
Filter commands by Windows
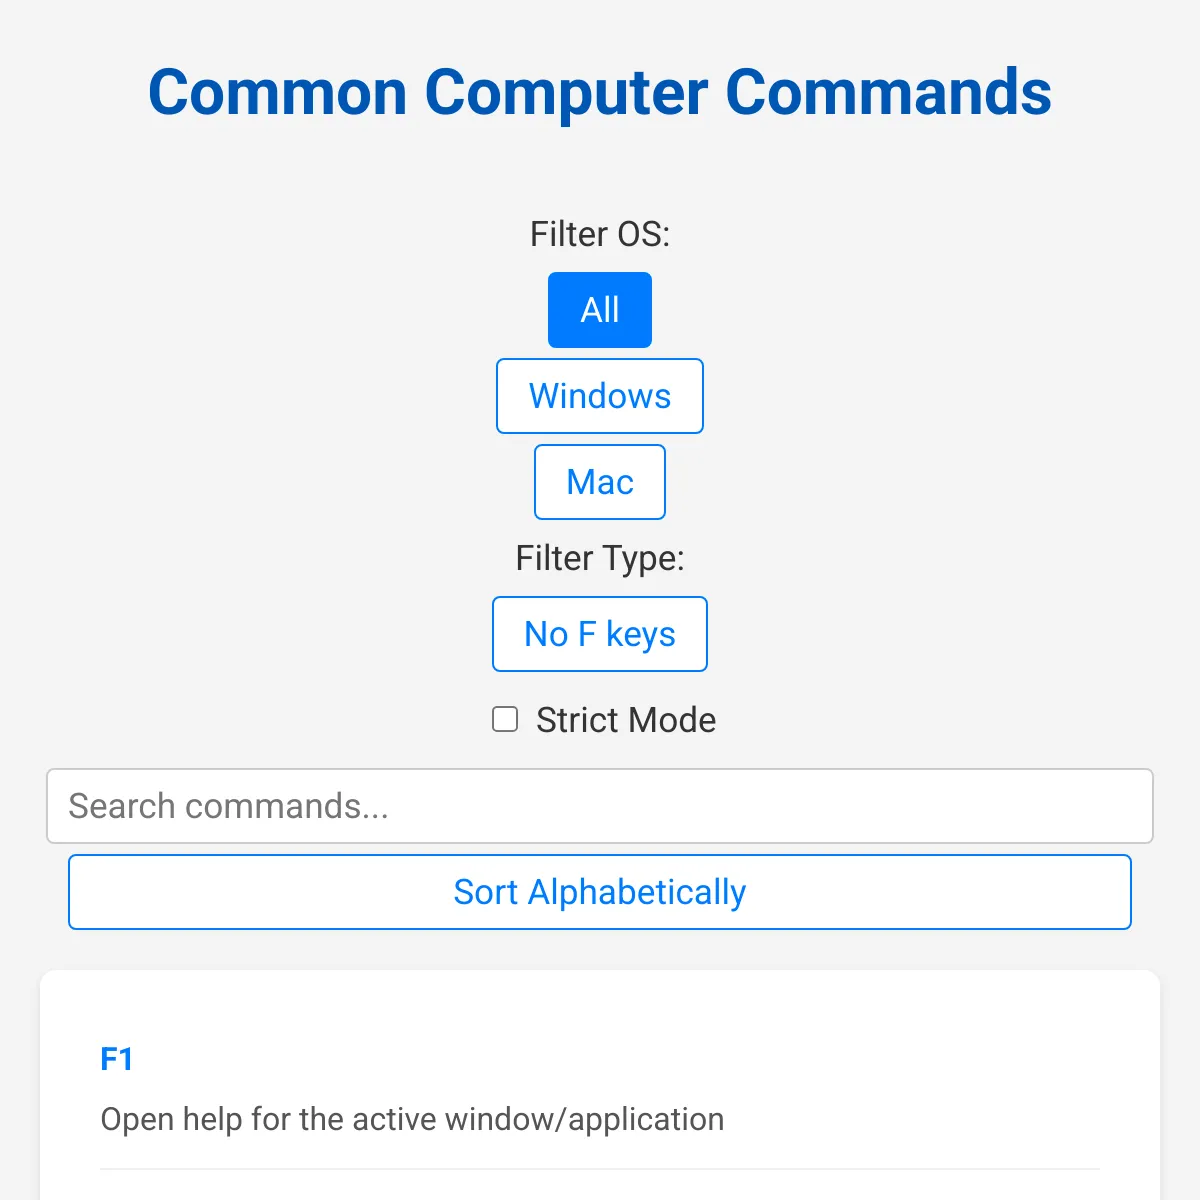[x=600, y=396]
